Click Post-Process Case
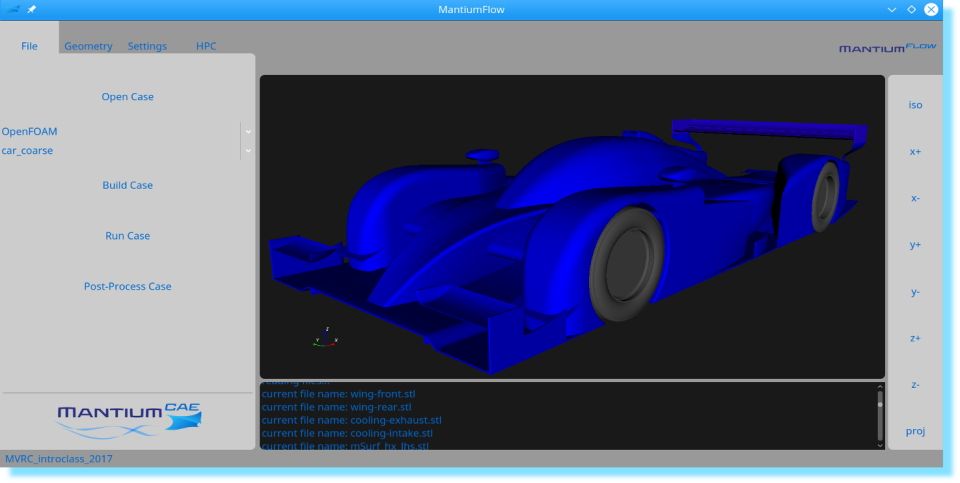Screen dimensions: 960x483 tap(127, 286)
